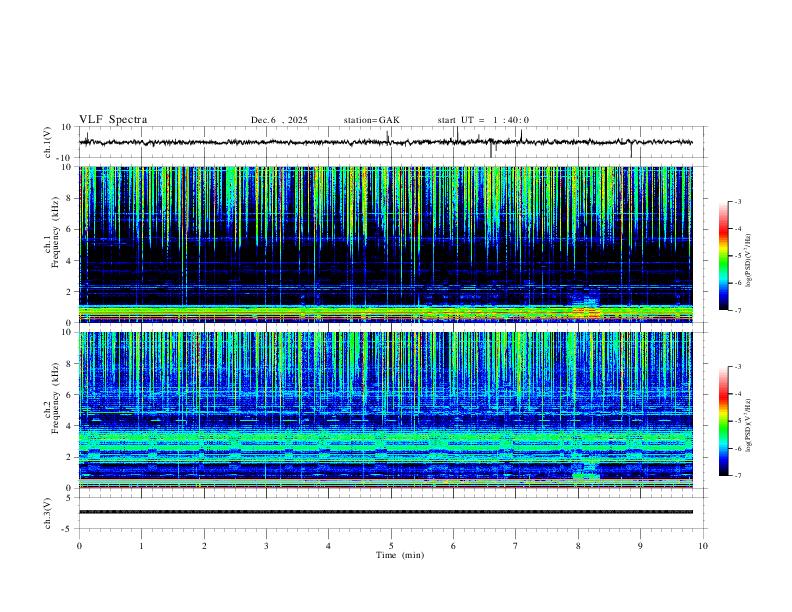
Task: Click time axis tick label "10"
Action: (703, 546)
